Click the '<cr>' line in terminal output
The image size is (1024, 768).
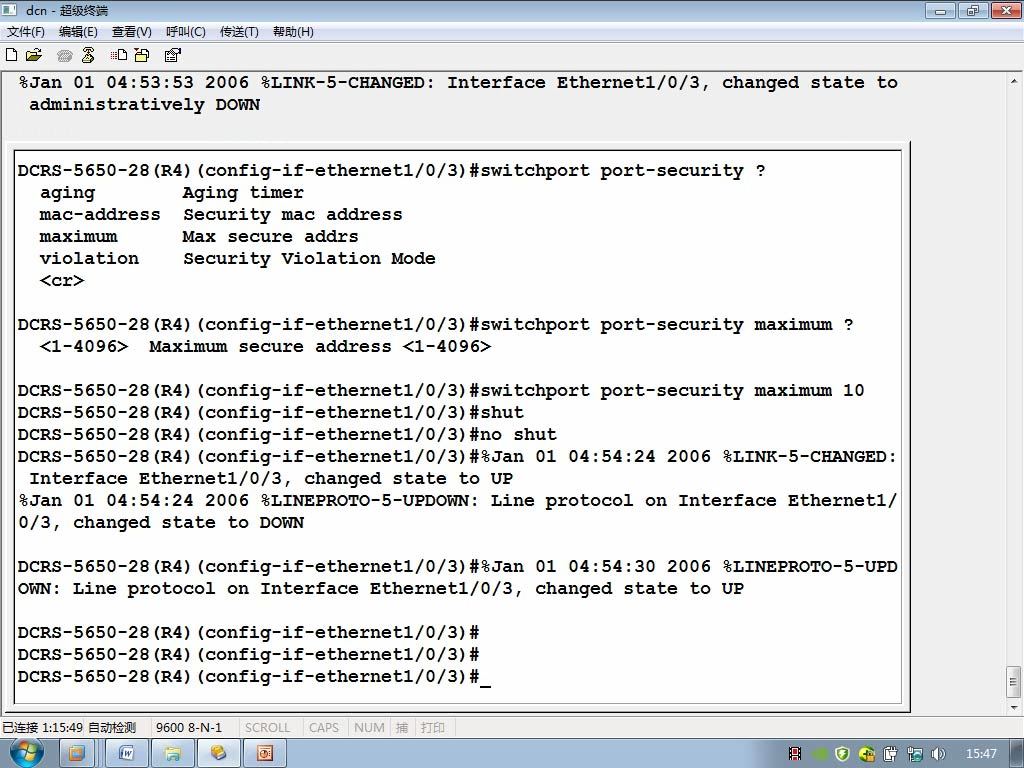coord(62,281)
